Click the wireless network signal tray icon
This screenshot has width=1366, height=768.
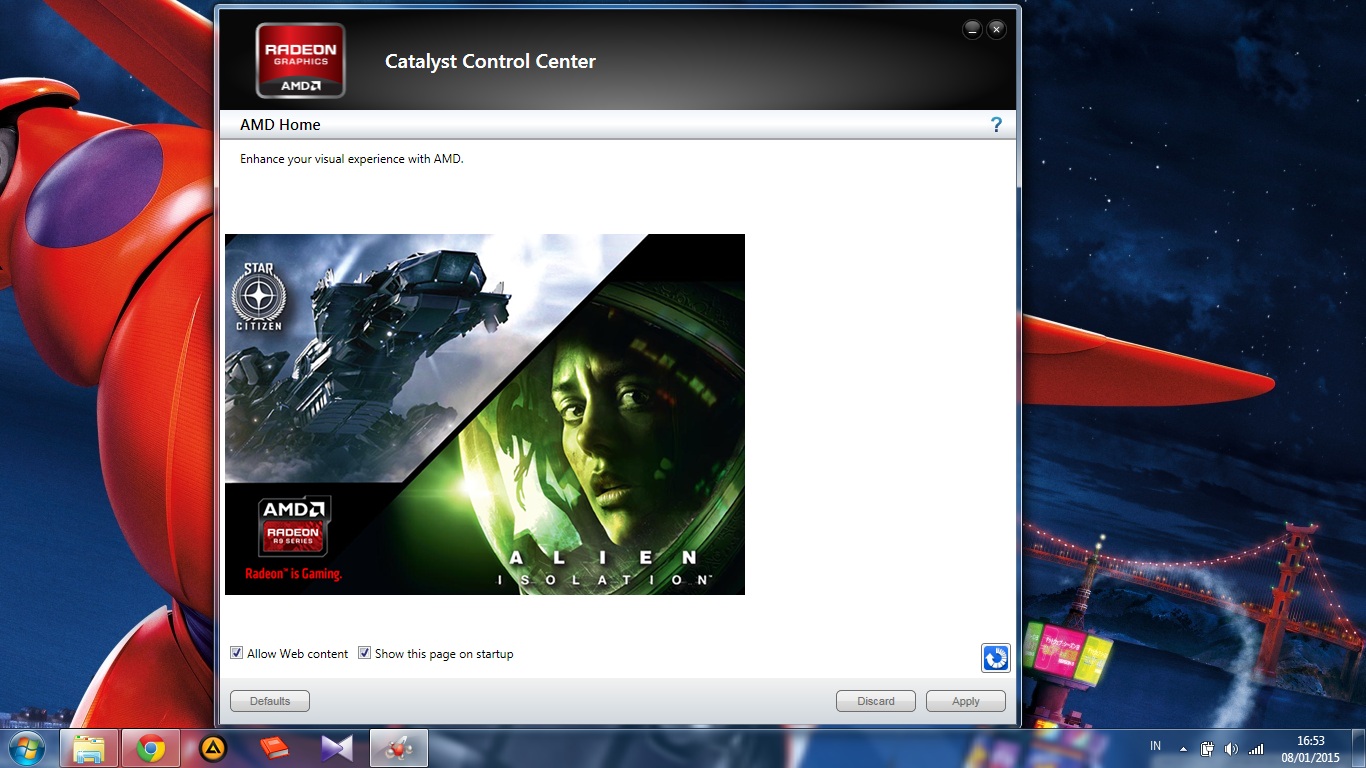[x=1255, y=748]
